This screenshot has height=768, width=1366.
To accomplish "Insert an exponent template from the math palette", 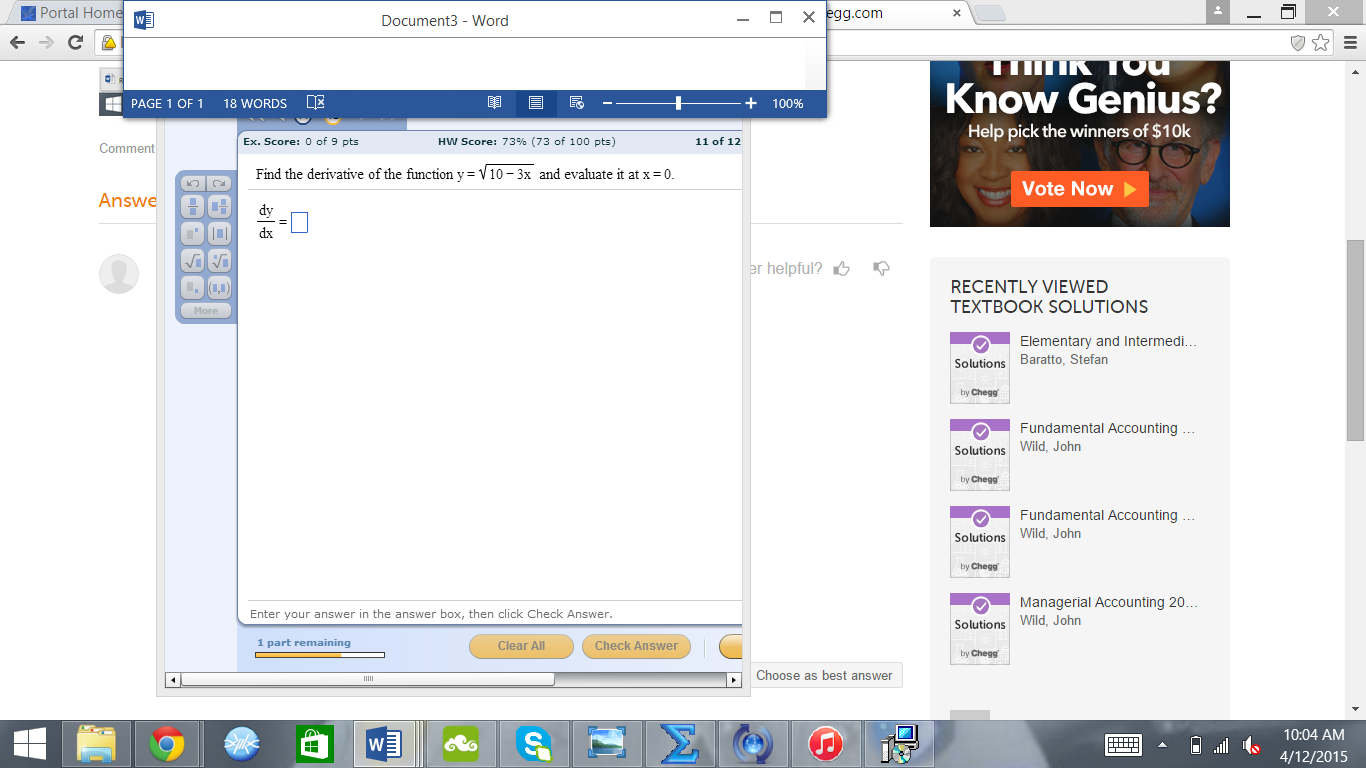I will click(193, 234).
